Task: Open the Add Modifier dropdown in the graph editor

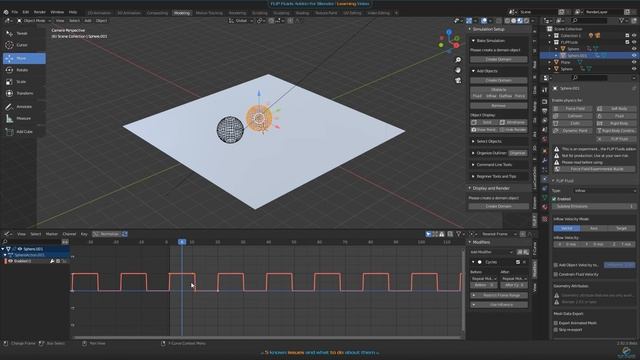Action: coord(492,252)
